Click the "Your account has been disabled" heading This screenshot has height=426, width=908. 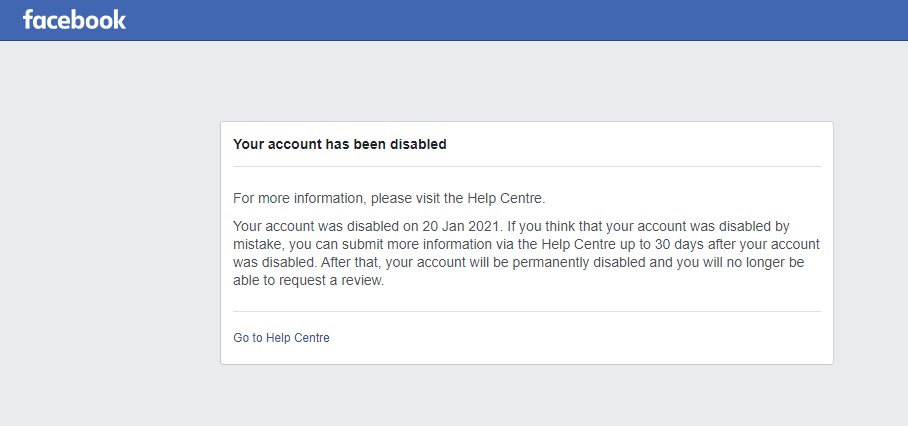tap(339, 144)
